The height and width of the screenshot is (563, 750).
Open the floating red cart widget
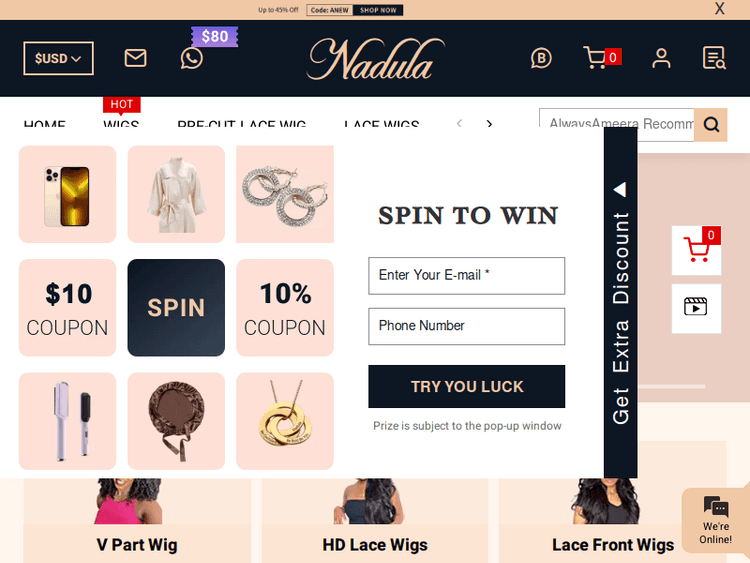[x=696, y=250]
